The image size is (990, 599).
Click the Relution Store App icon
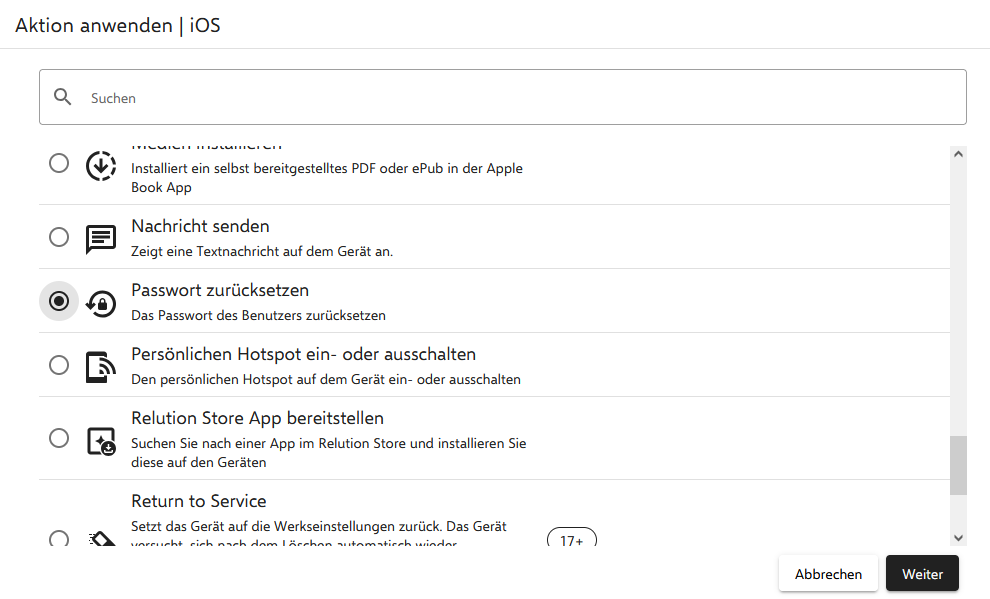pyautogui.click(x=101, y=441)
